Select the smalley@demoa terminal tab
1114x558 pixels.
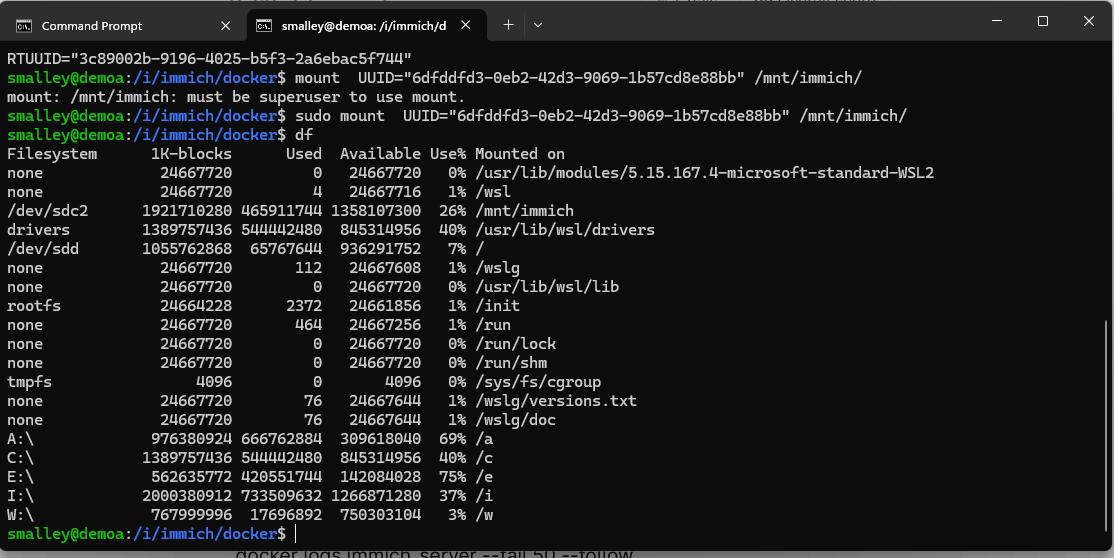(364, 26)
